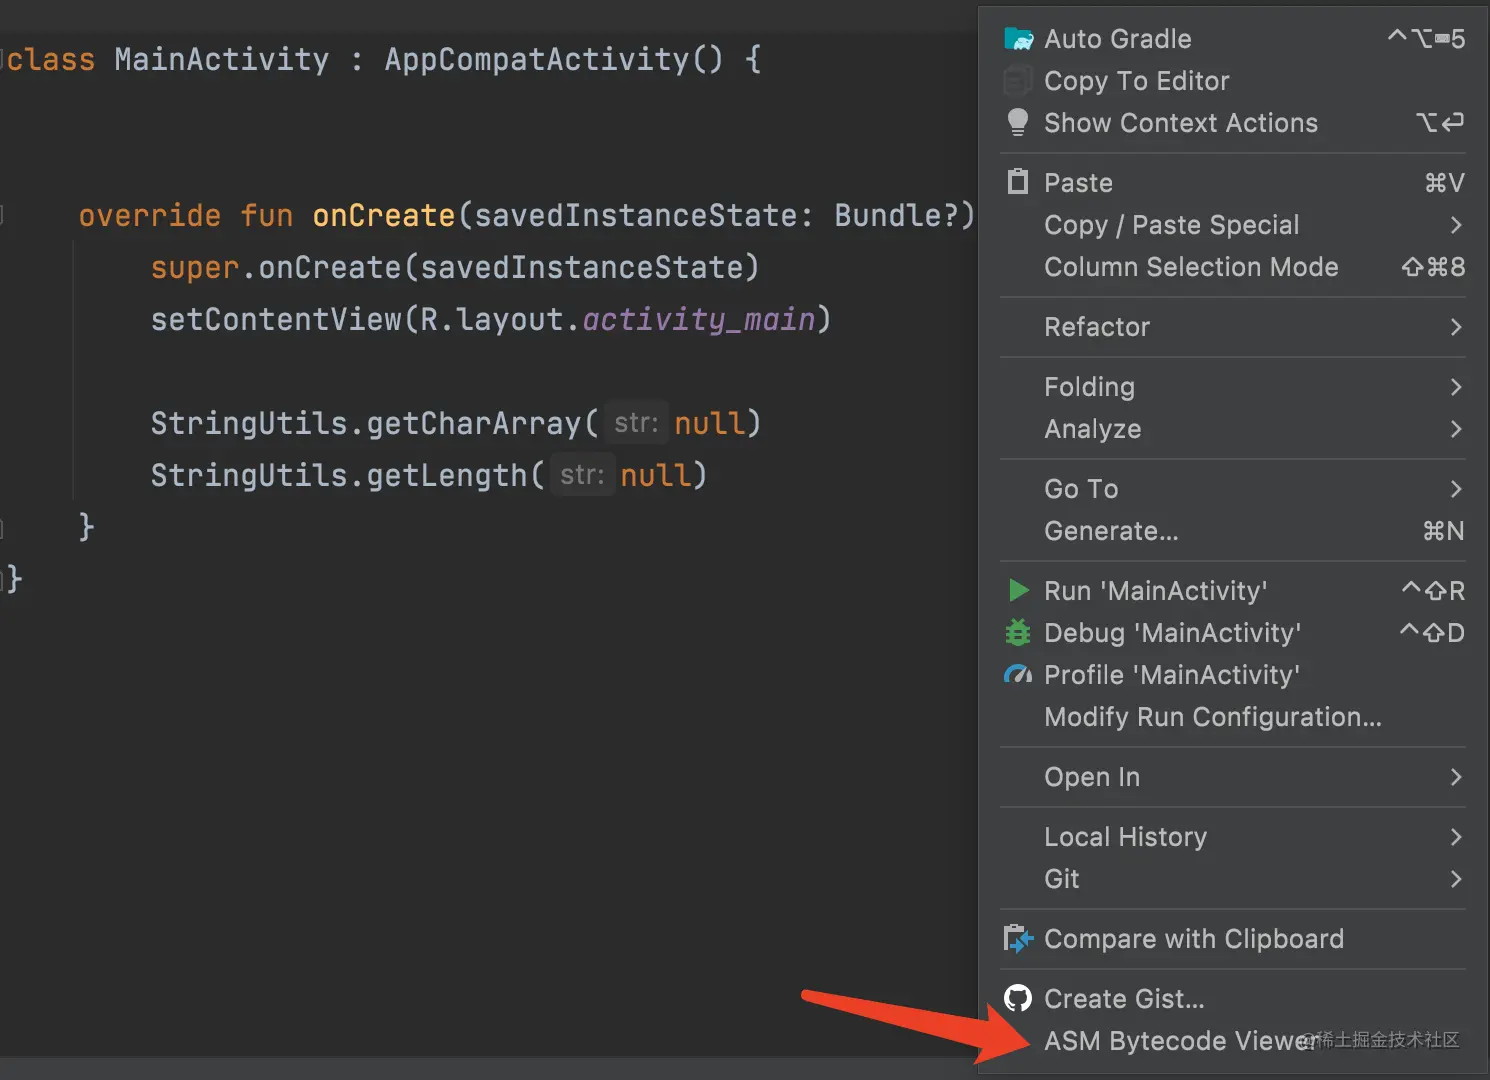This screenshot has height=1080, width=1490.
Task: Expand the Local History submenu chevron
Action: tap(1455, 837)
